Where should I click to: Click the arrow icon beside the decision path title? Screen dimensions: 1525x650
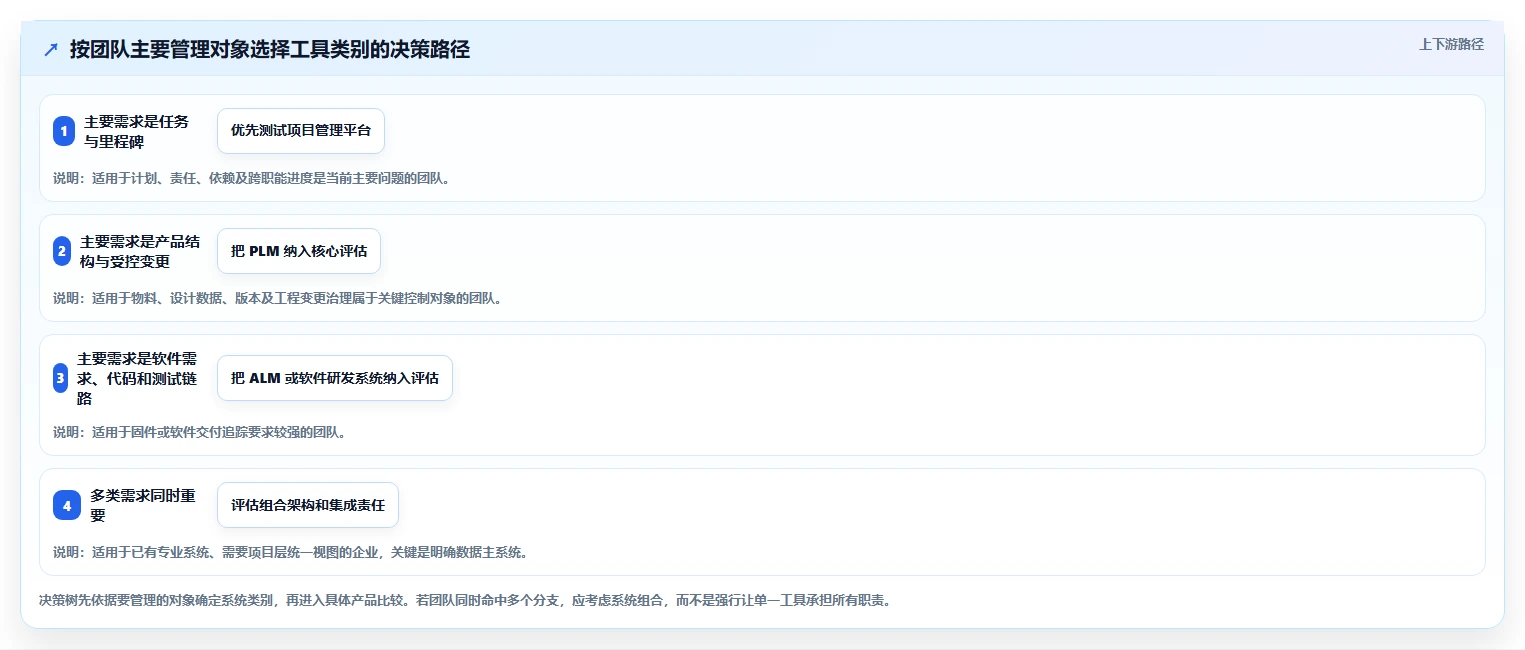(x=51, y=50)
